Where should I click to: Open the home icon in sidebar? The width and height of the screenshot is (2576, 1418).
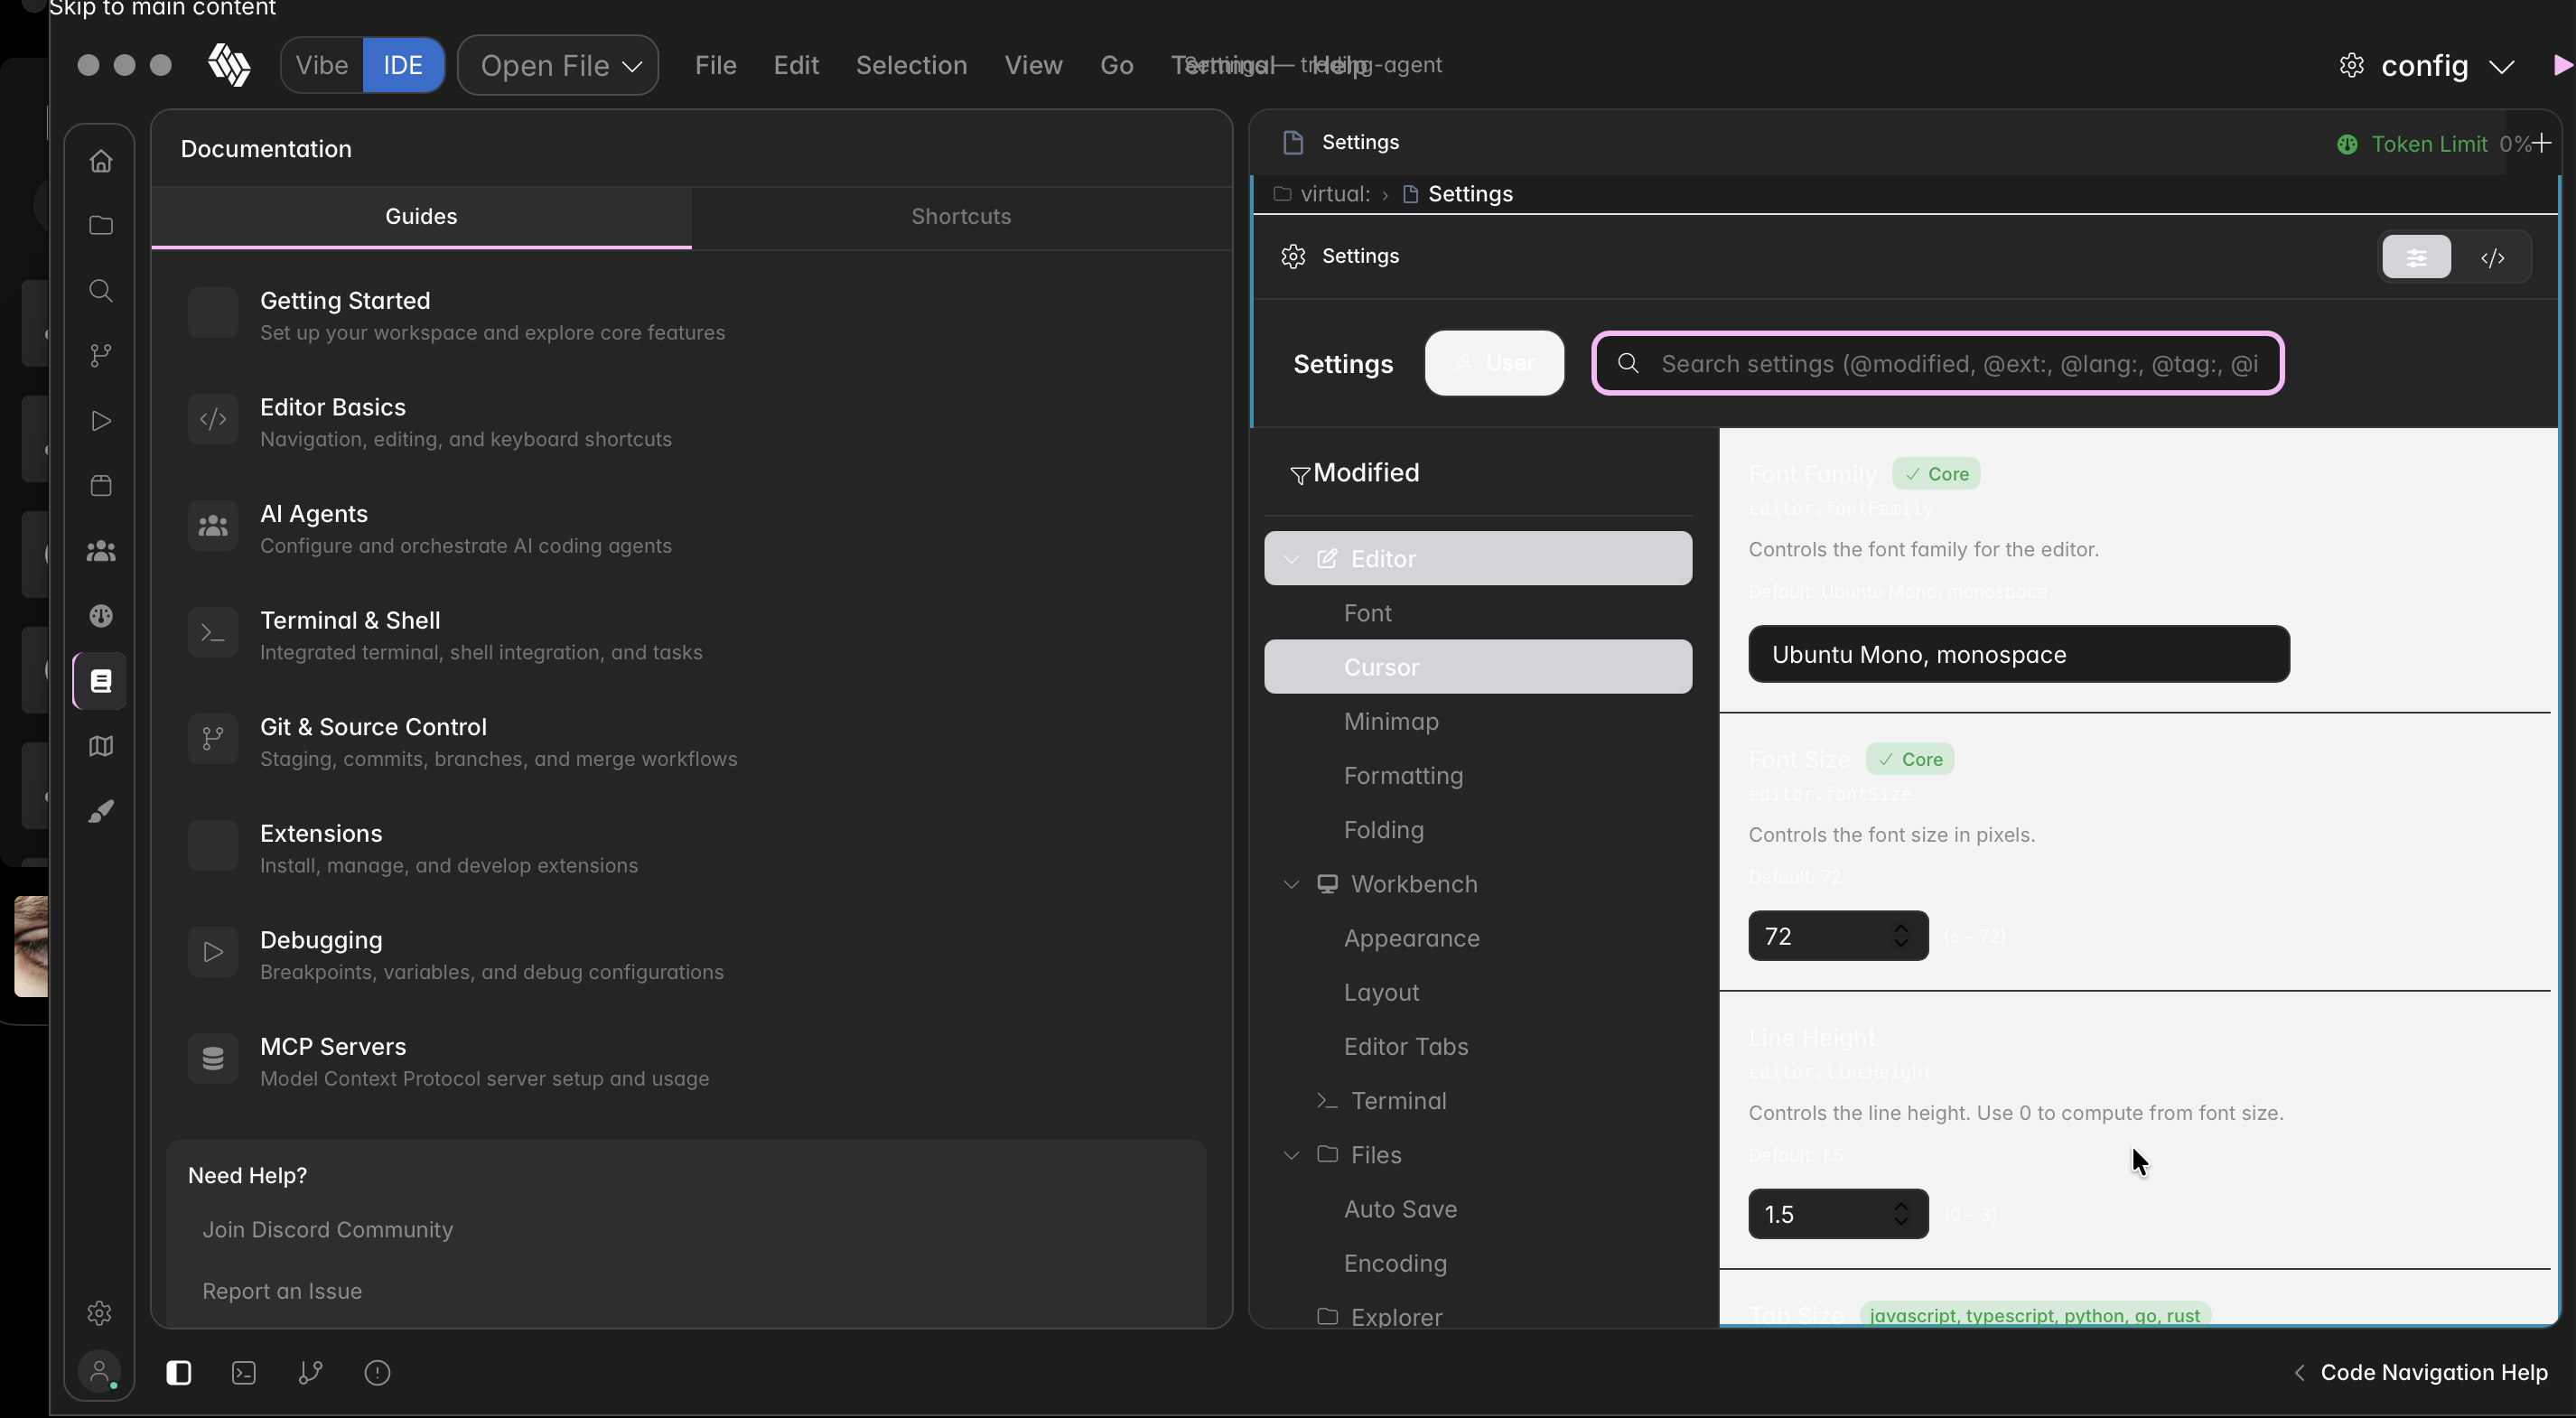pos(100,161)
